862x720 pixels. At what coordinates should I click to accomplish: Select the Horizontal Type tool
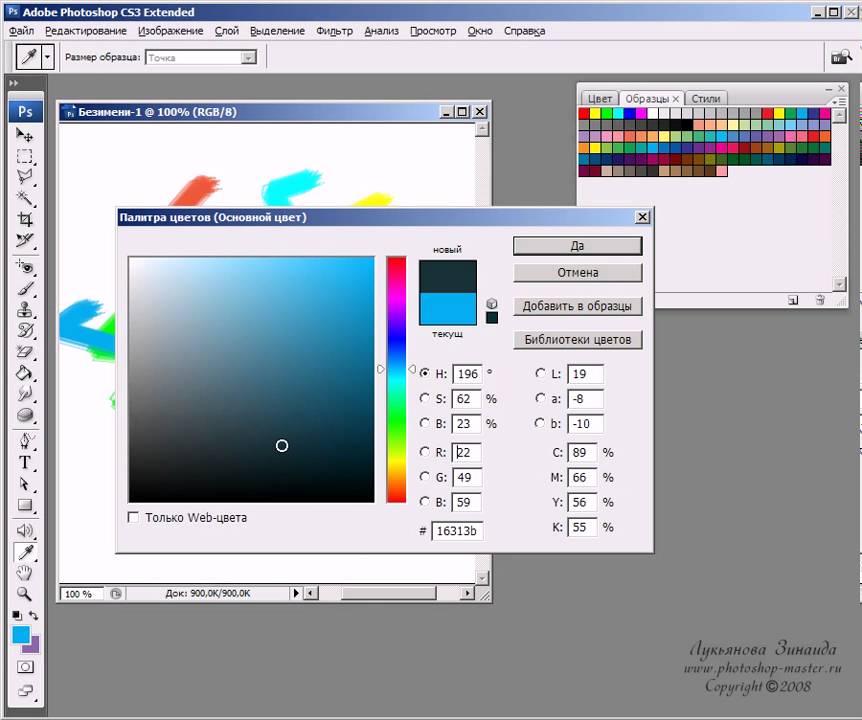coord(25,463)
